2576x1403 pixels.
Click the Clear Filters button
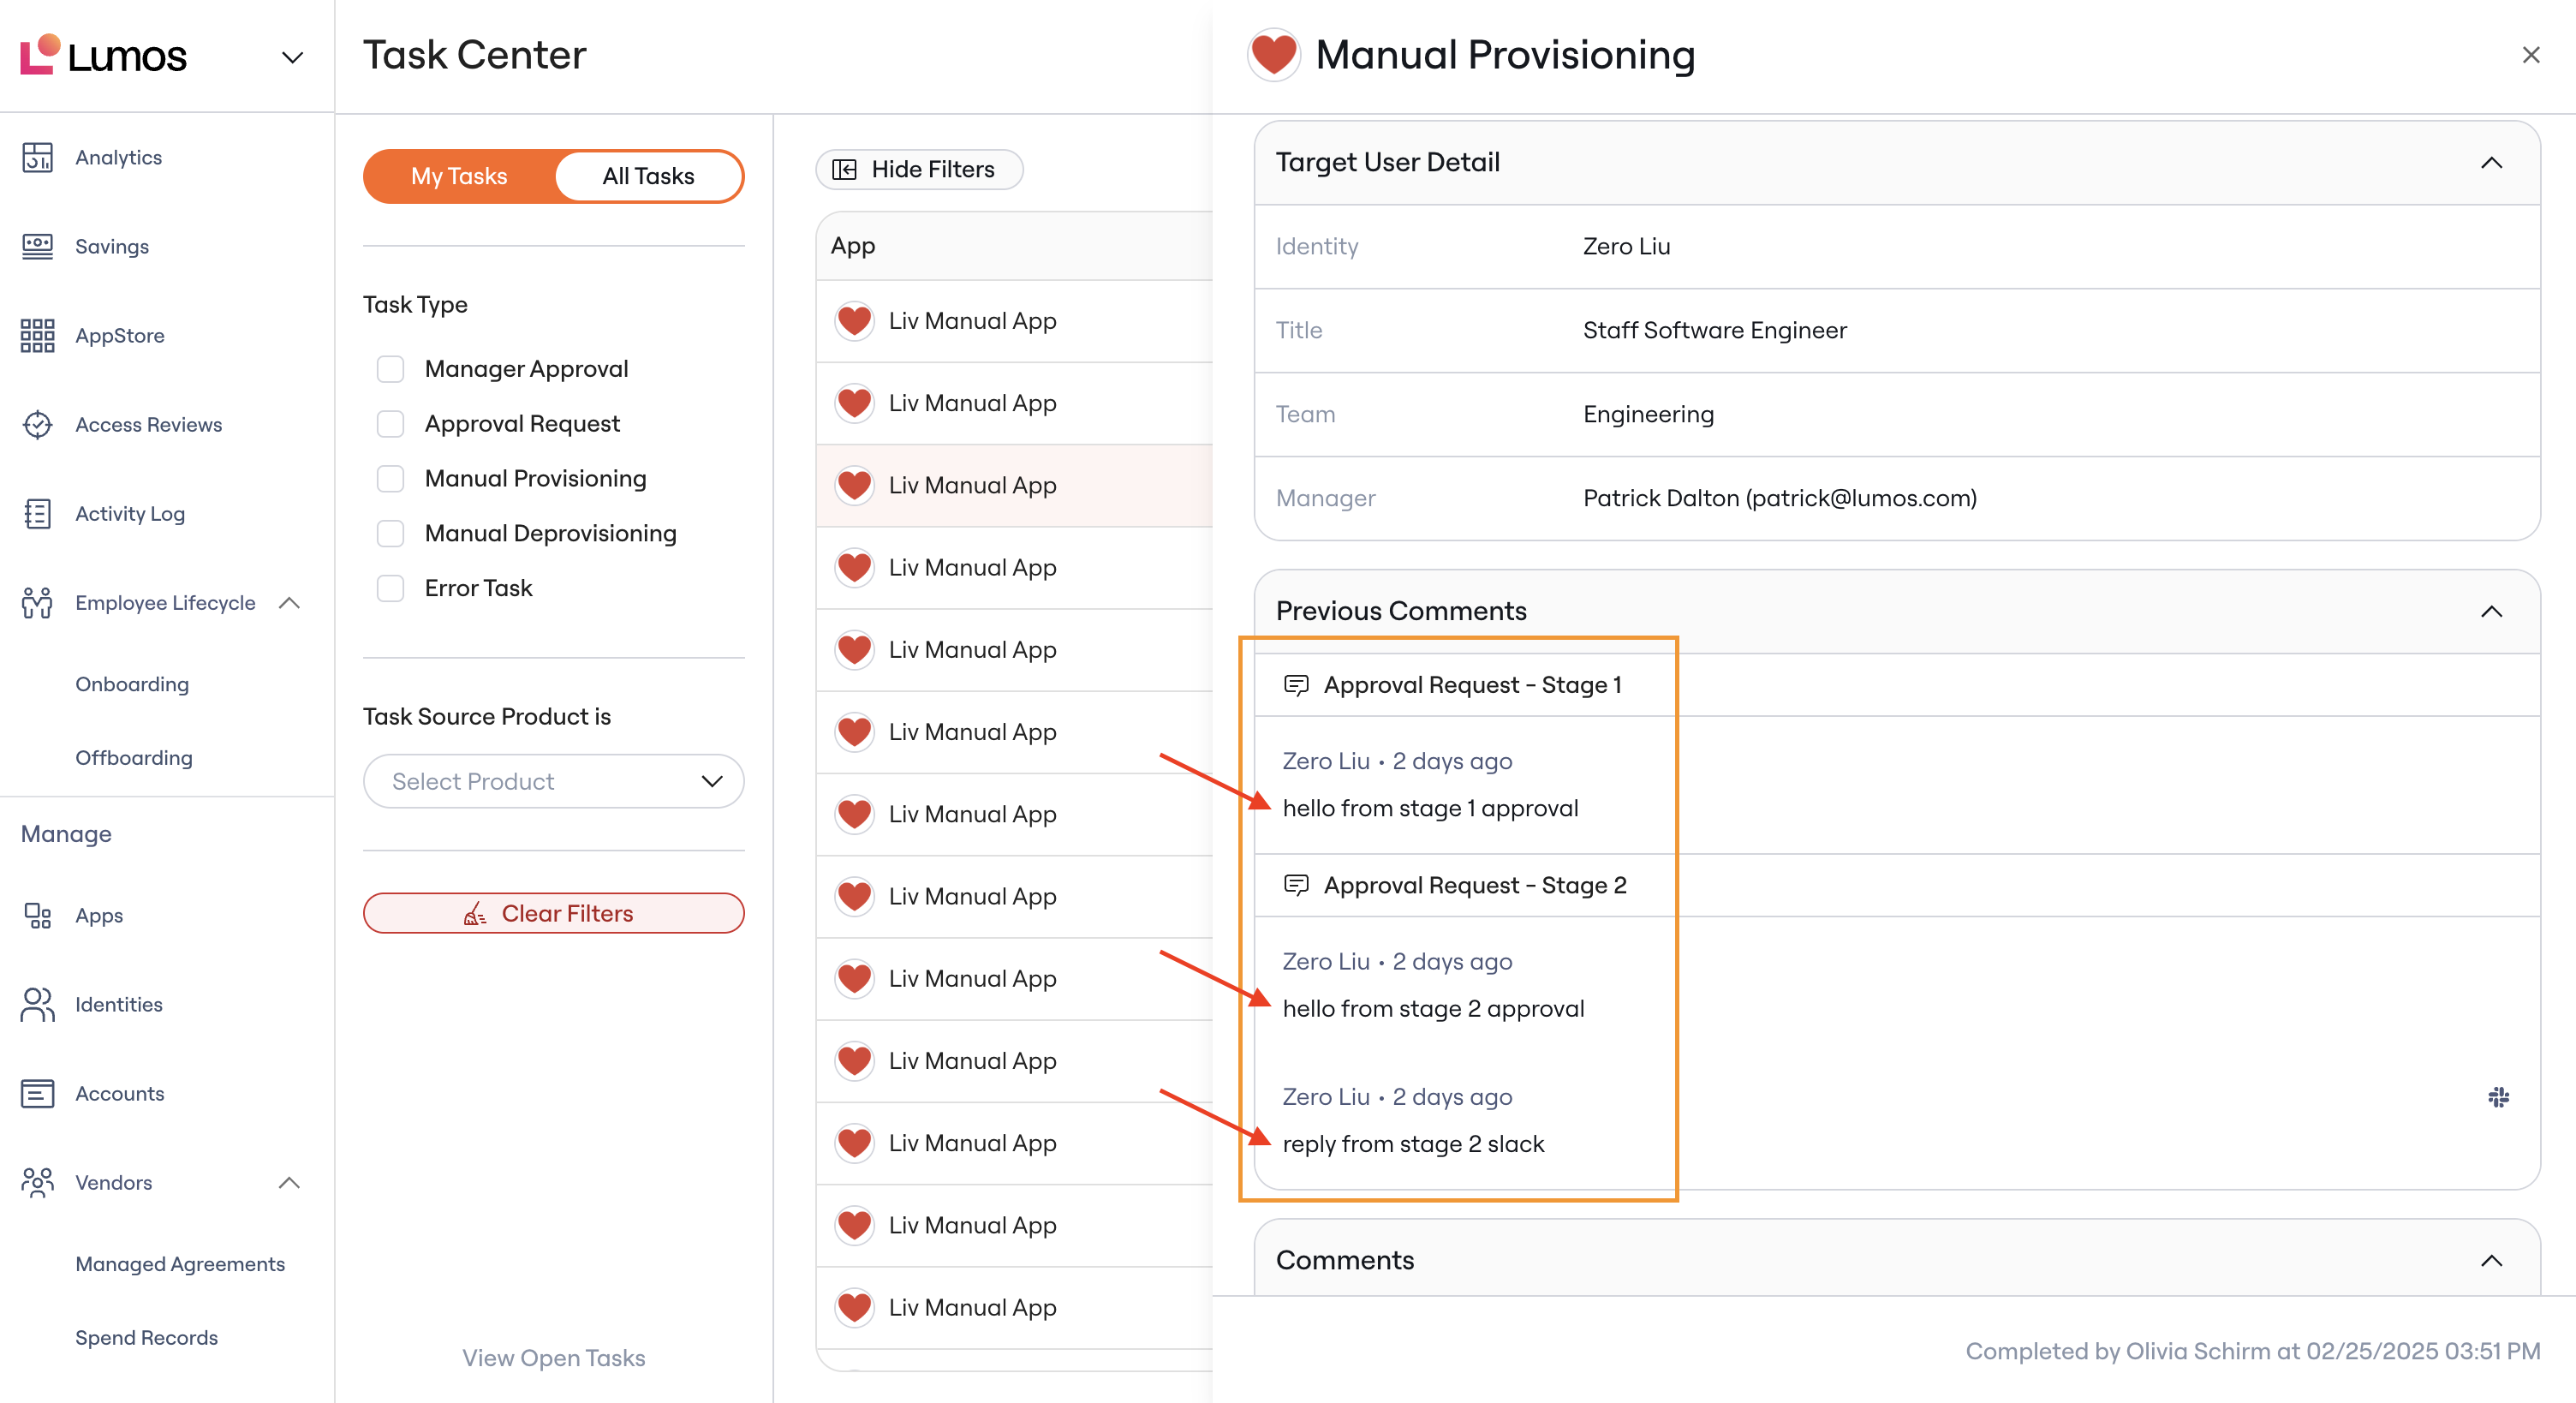tap(553, 913)
